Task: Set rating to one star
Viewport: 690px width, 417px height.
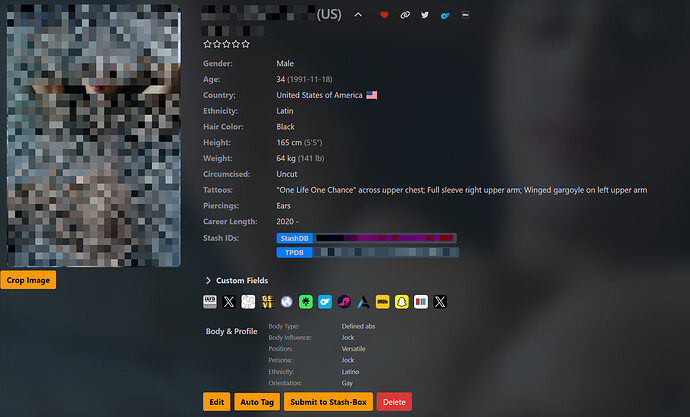Action: pos(208,44)
